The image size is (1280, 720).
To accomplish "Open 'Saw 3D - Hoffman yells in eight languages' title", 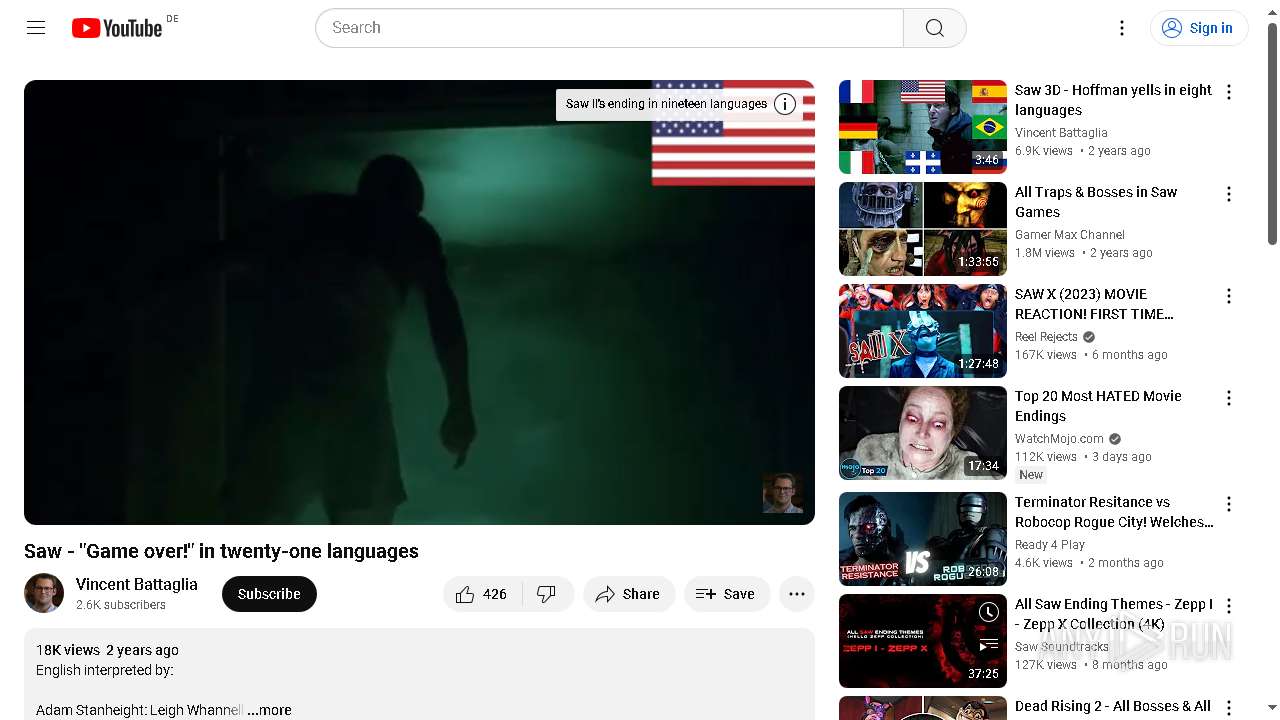I will click(1113, 100).
